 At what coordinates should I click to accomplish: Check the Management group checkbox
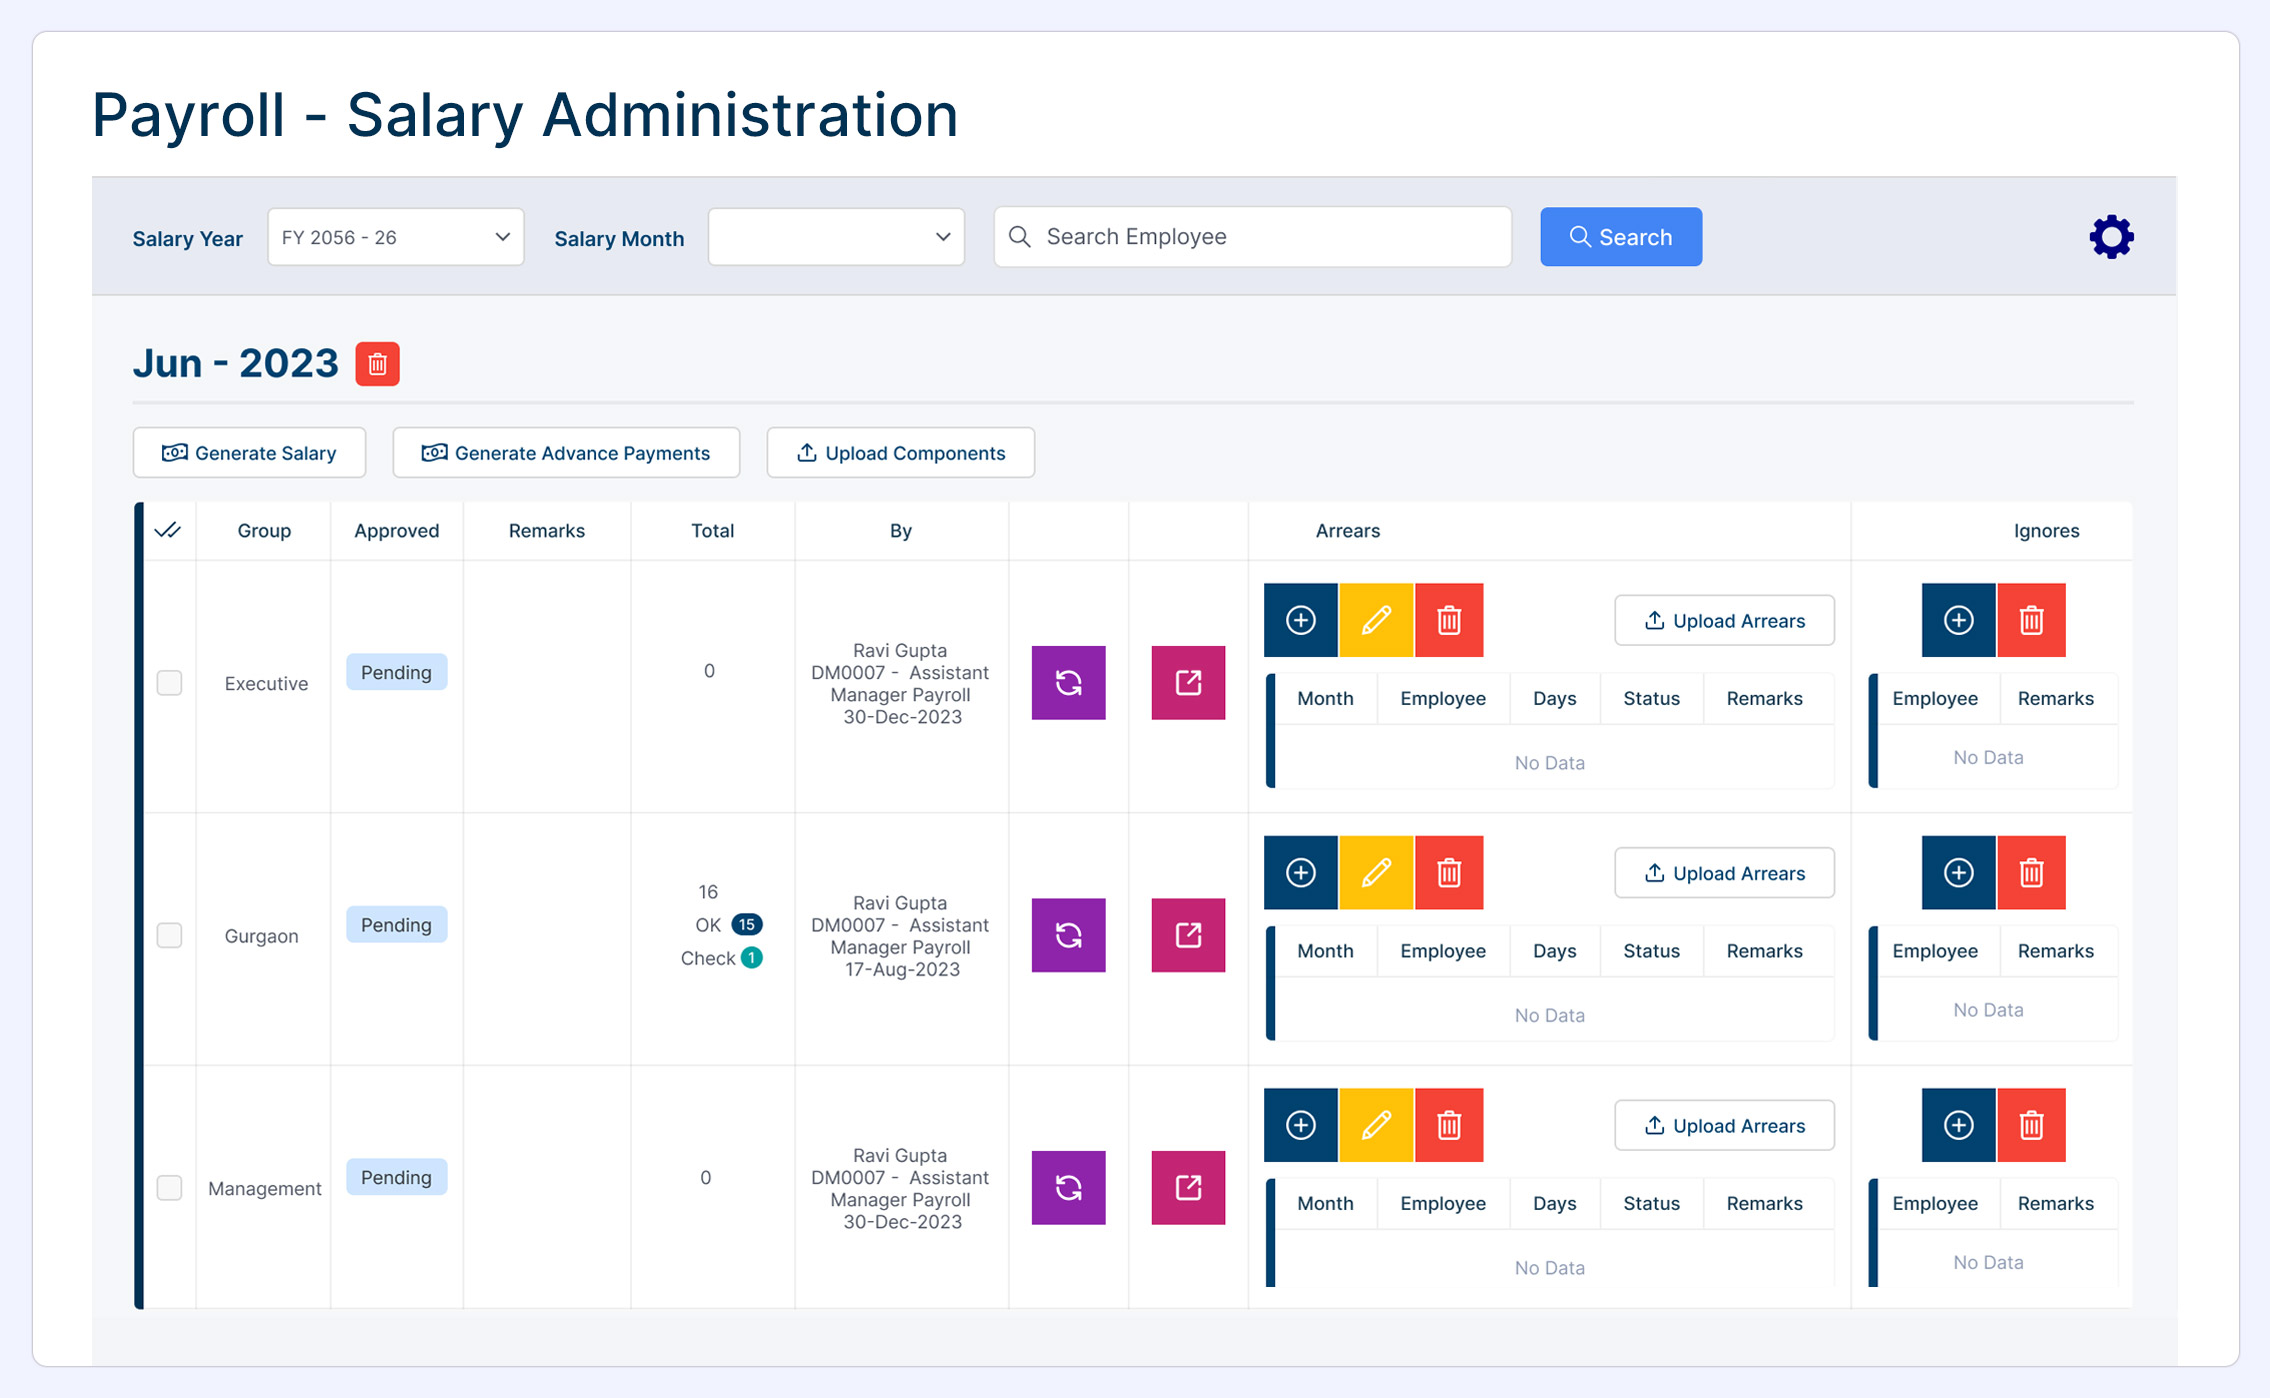169,1188
